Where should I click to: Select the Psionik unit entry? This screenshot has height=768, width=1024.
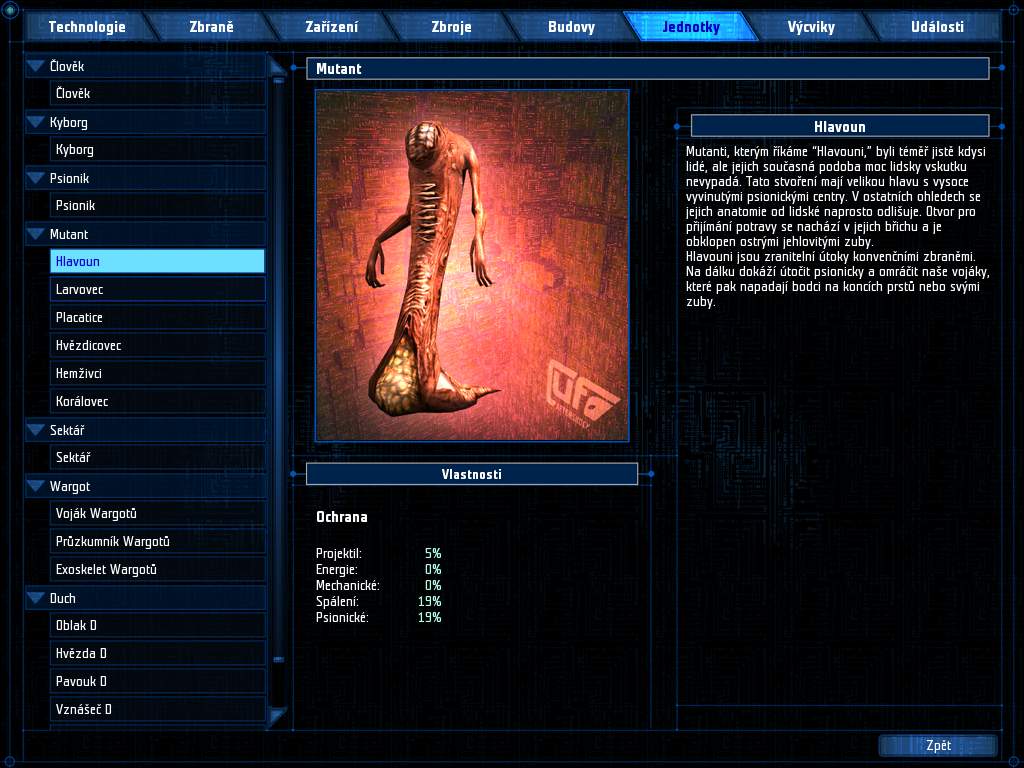[157, 205]
